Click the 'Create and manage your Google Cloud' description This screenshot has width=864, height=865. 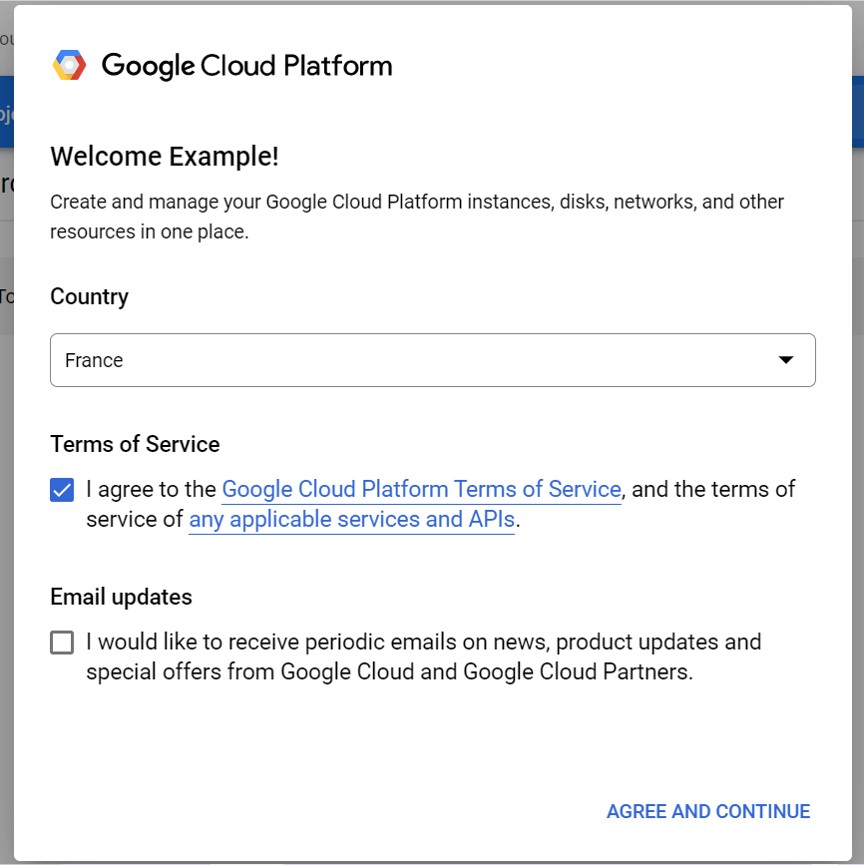click(x=417, y=217)
